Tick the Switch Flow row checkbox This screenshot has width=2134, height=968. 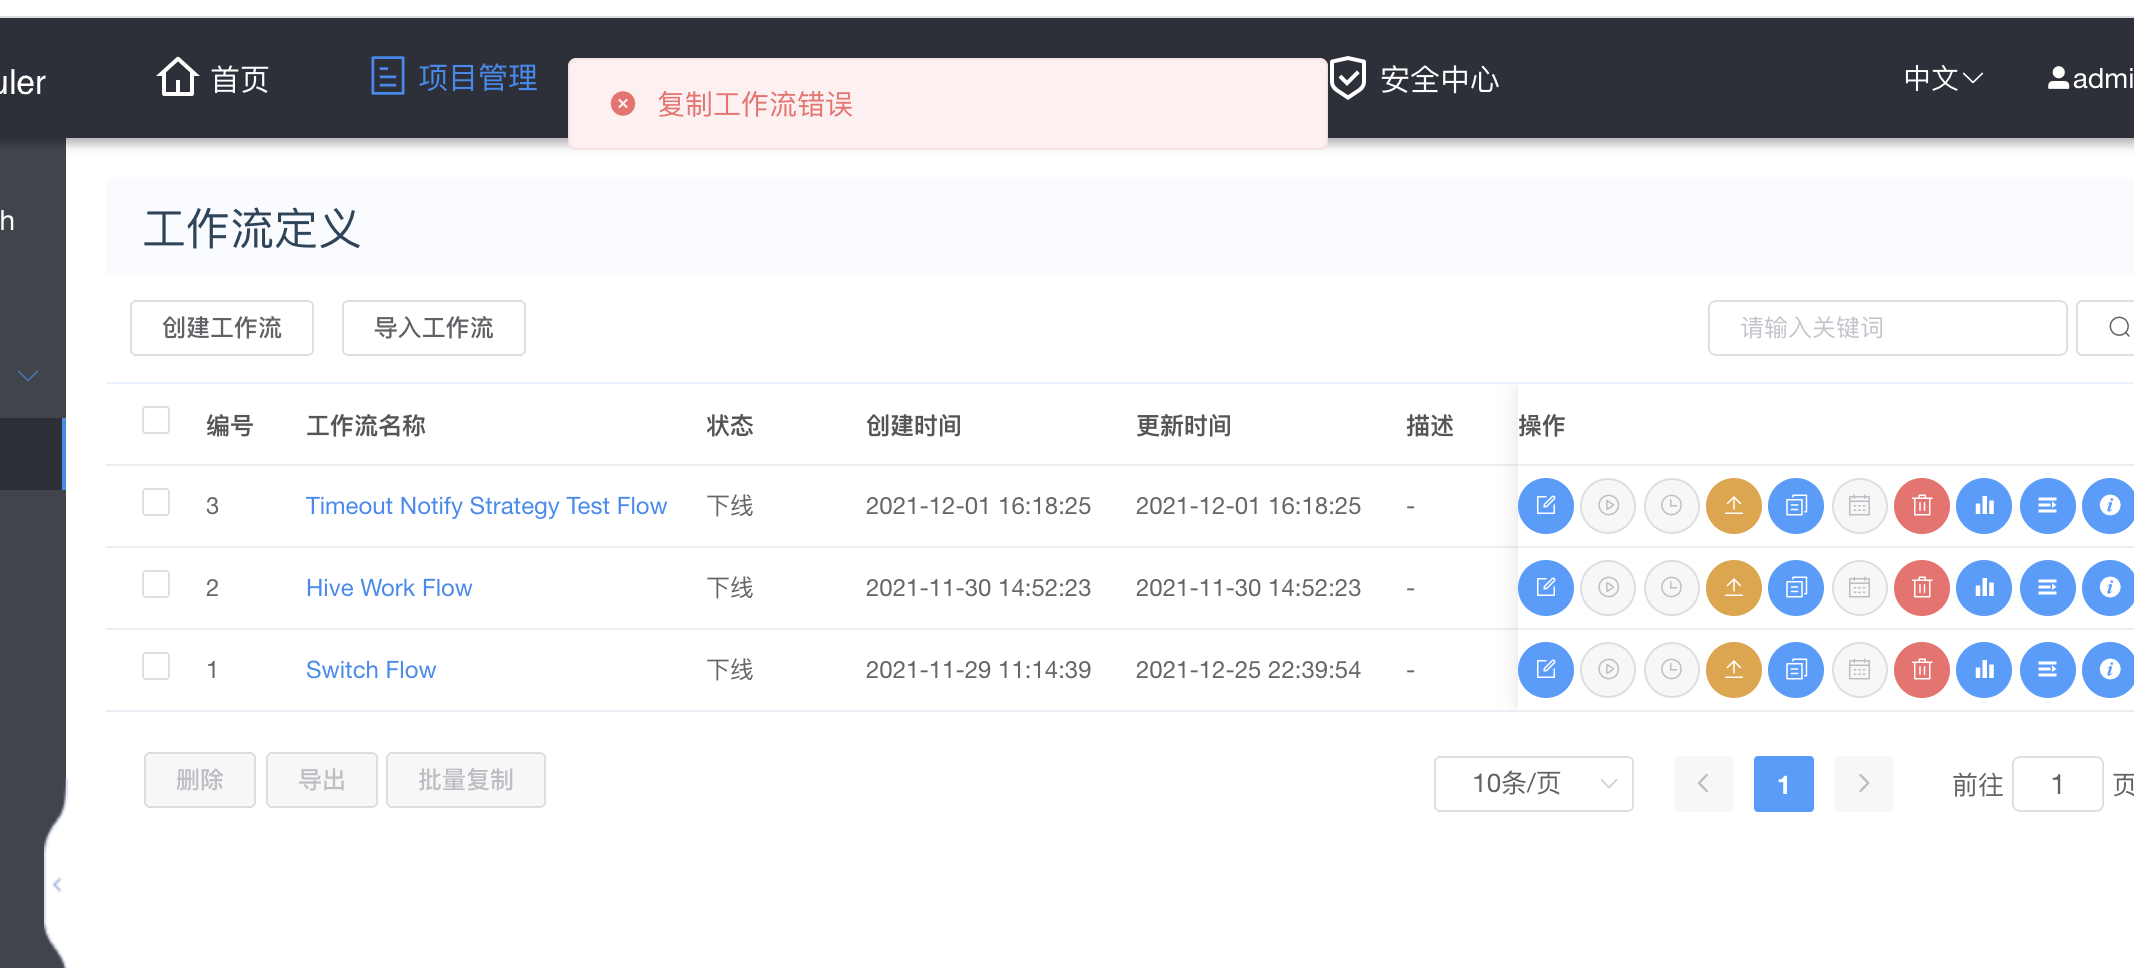(x=156, y=666)
